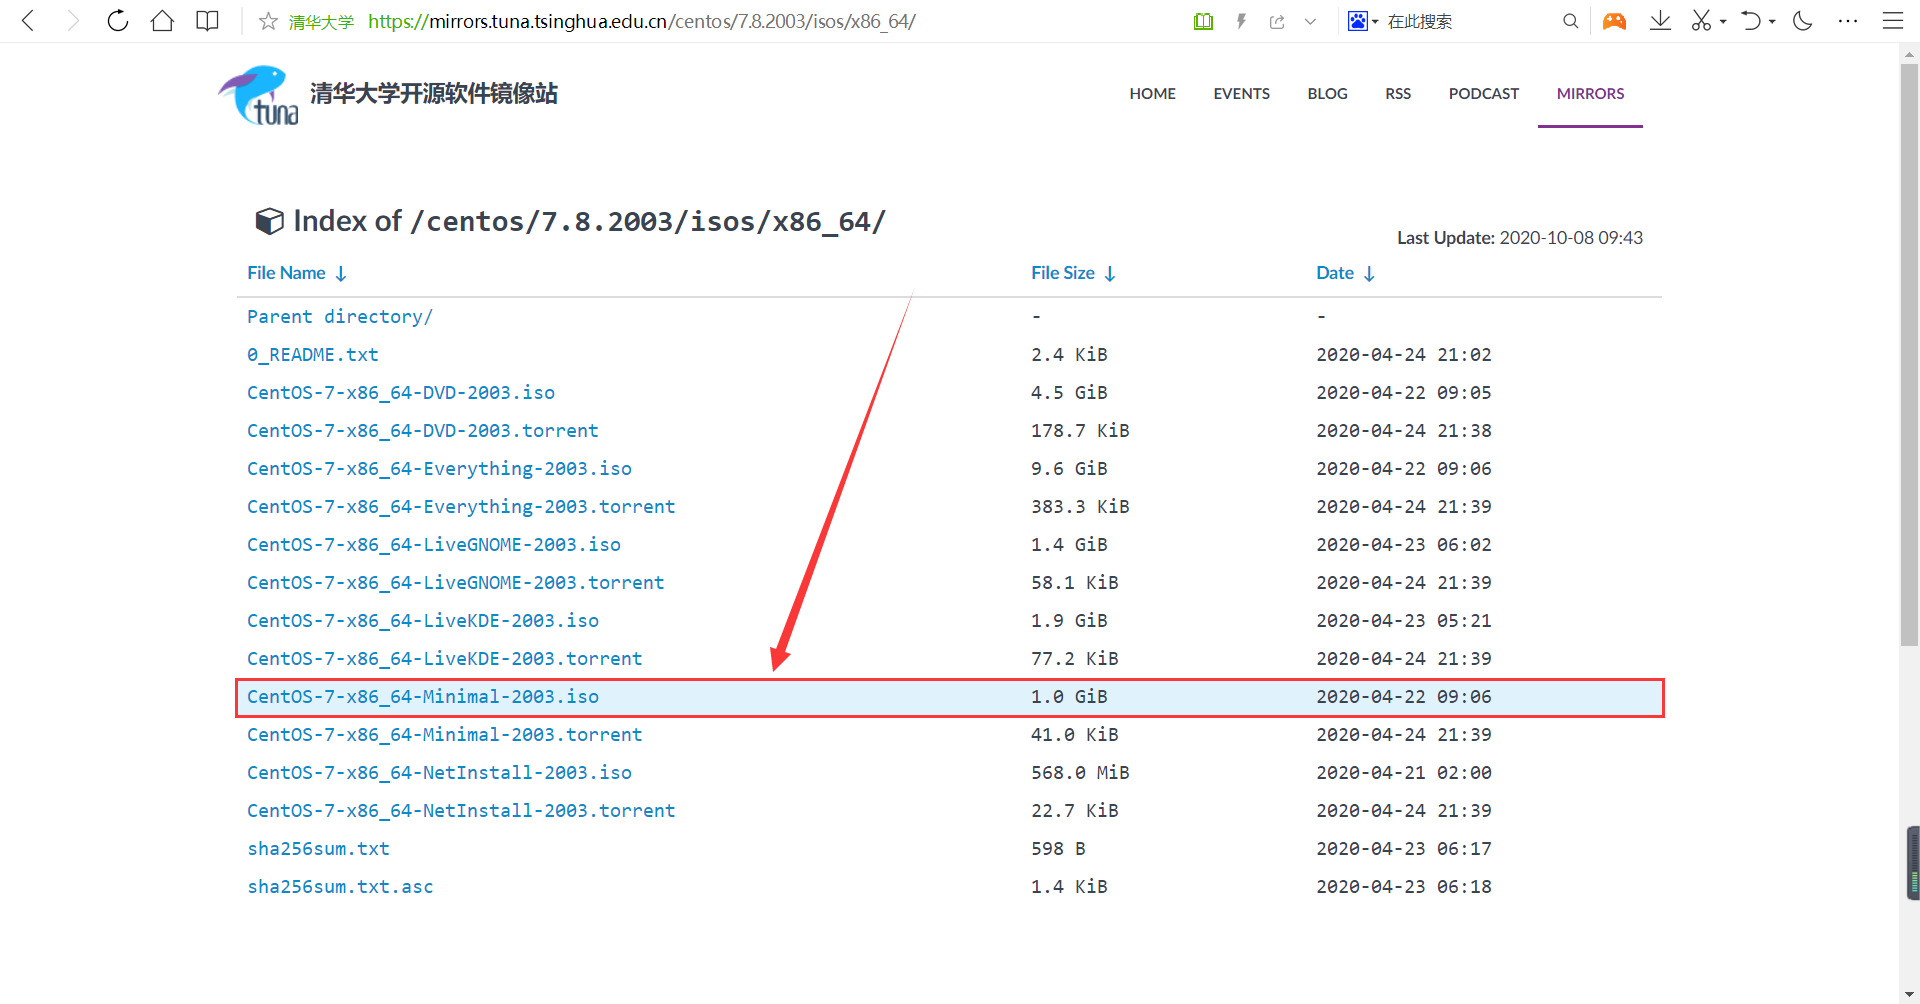The height and width of the screenshot is (1004, 1920).
Task: Open the PODCAST nav item
Action: click(1483, 94)
